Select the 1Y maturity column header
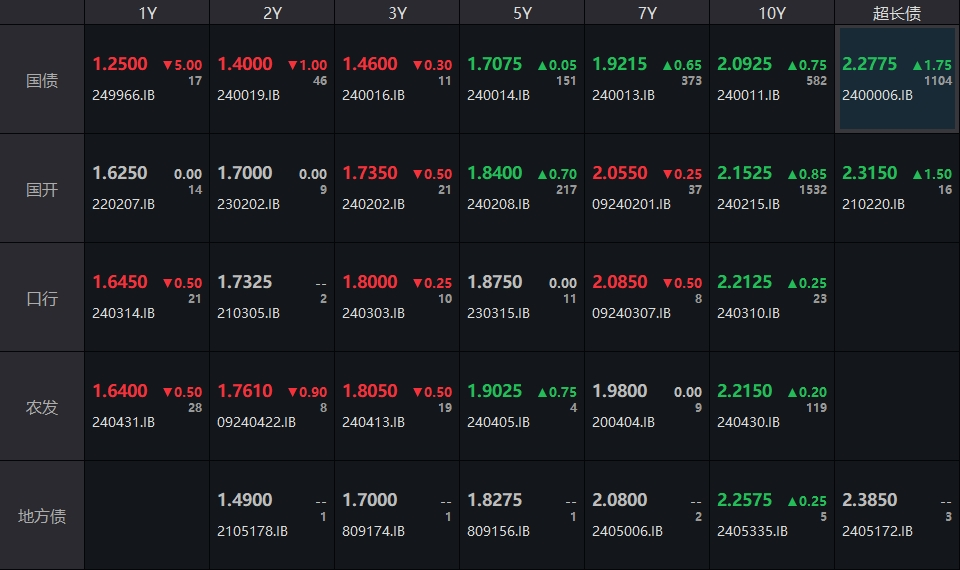The image size is (960, 570). 147,12
